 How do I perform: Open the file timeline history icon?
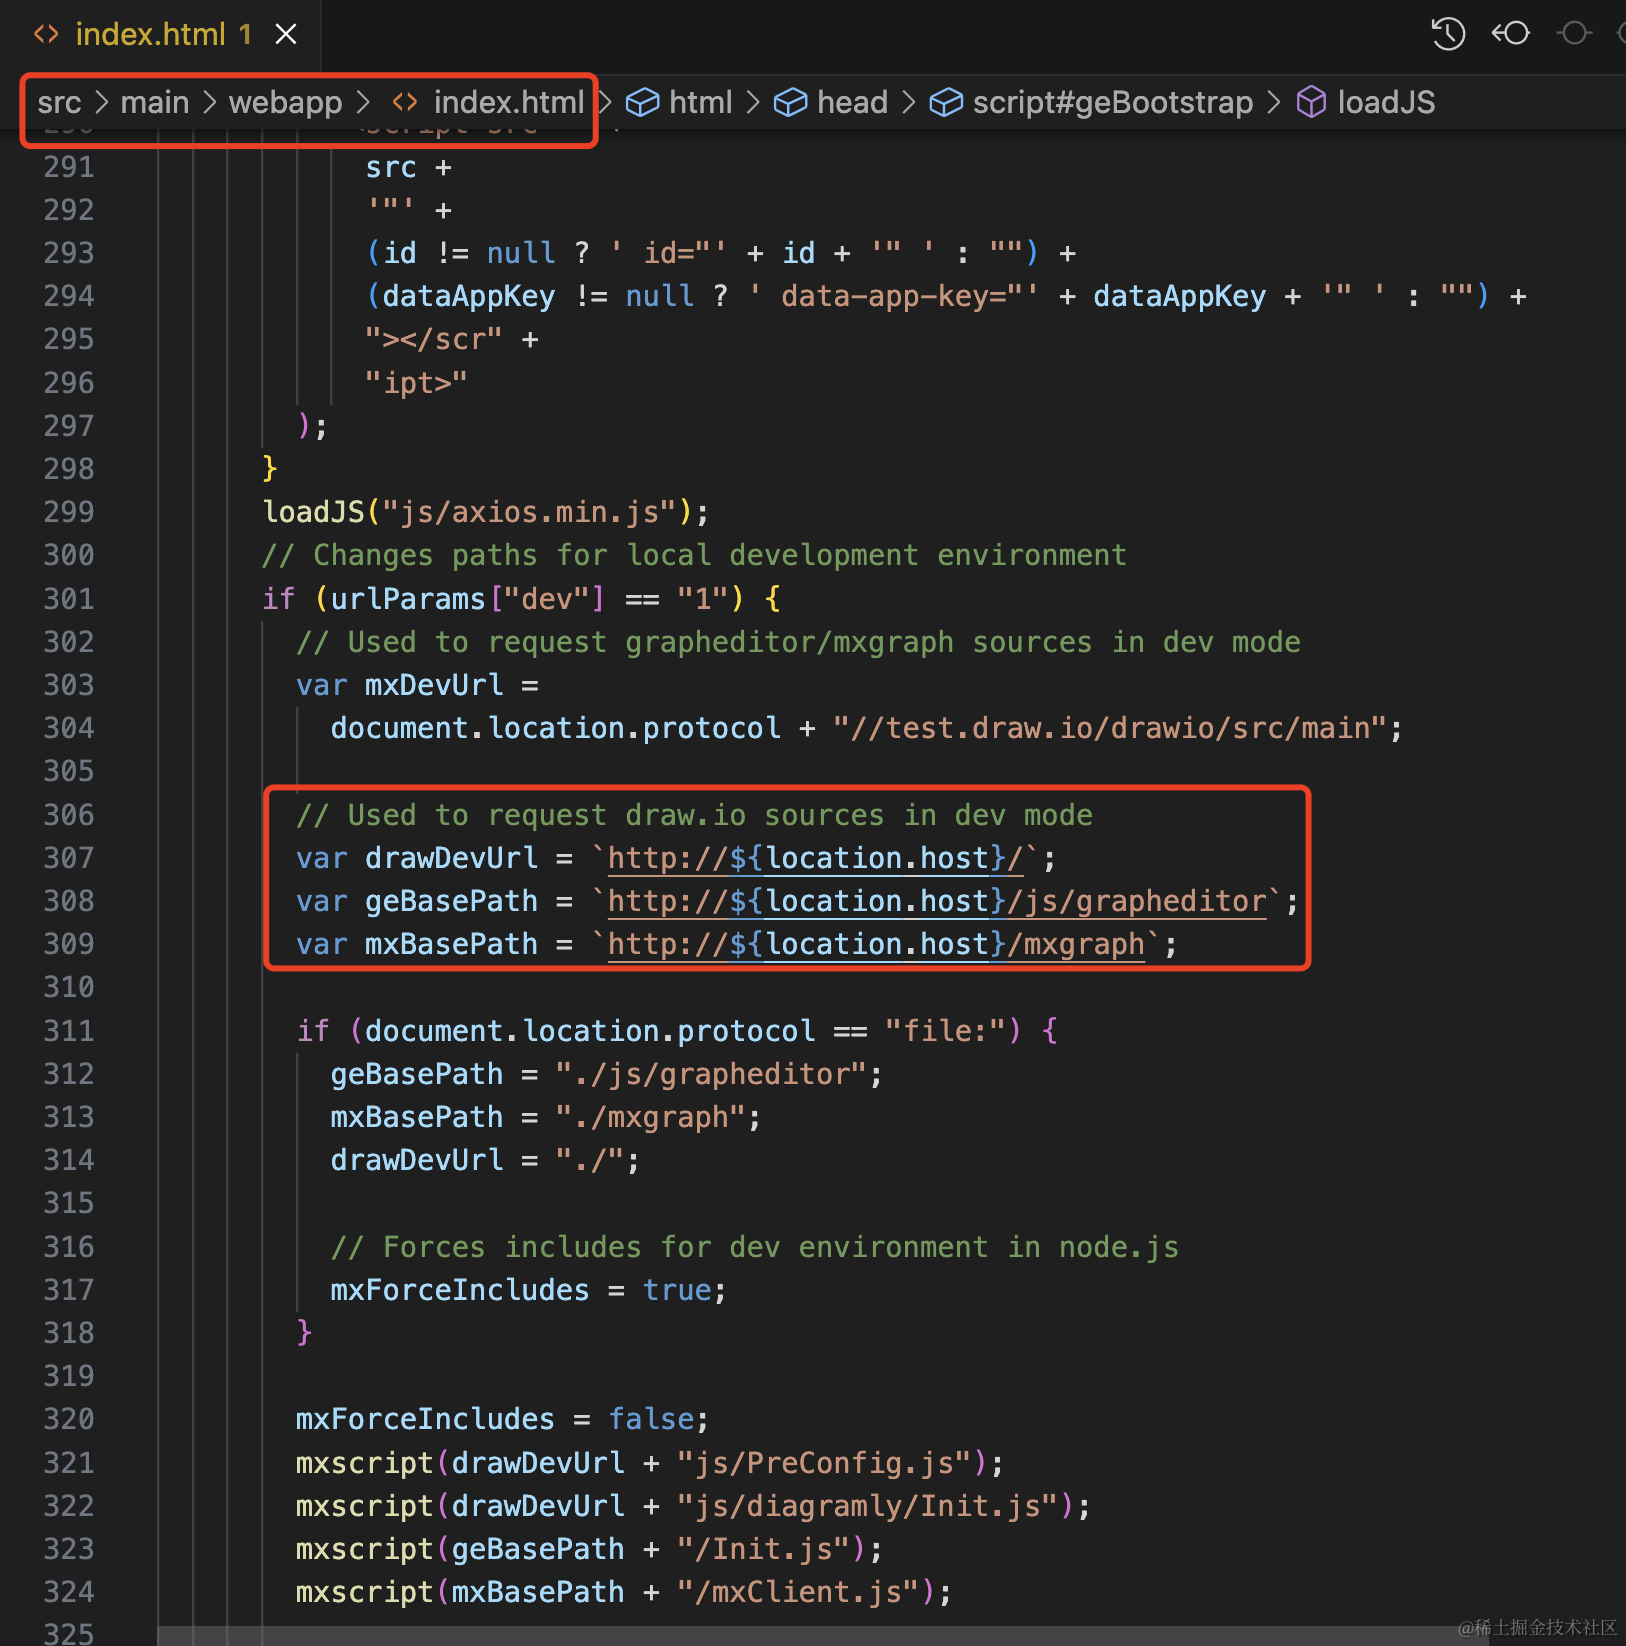1447,34
